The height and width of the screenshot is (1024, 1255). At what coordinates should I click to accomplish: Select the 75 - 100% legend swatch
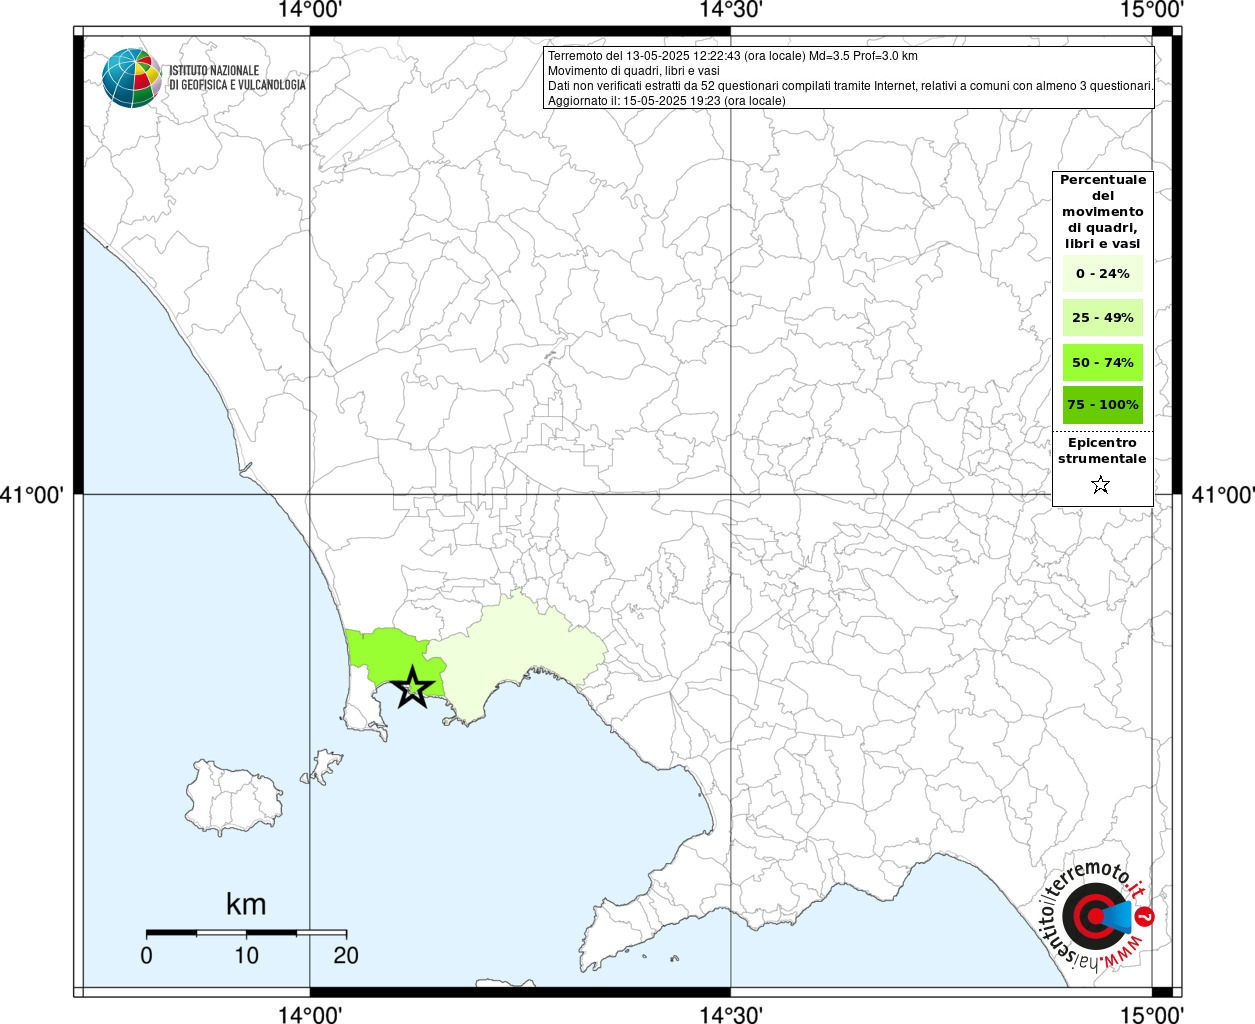(x=1102, y=405)
